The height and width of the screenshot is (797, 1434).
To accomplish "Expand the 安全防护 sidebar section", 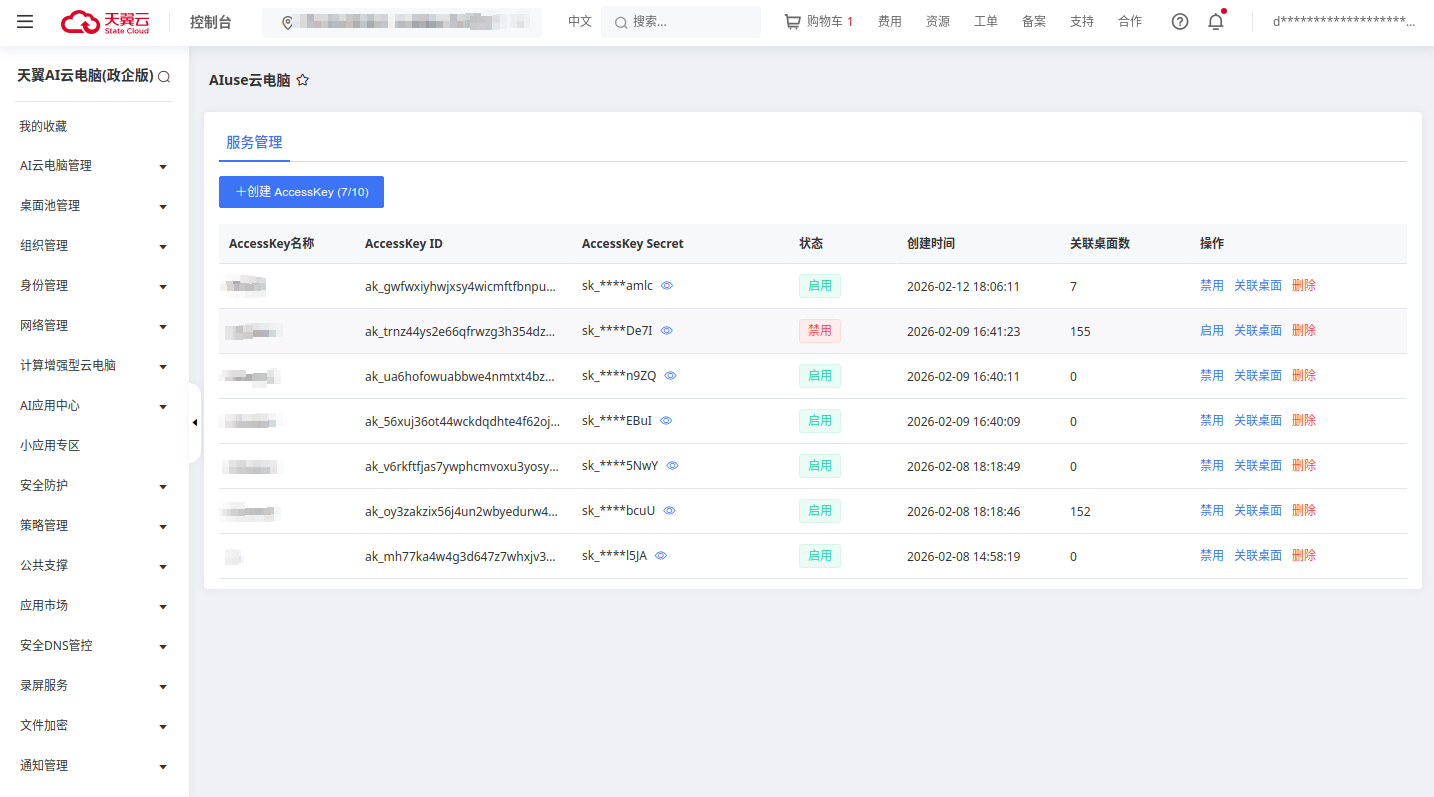I will (94, 486).
